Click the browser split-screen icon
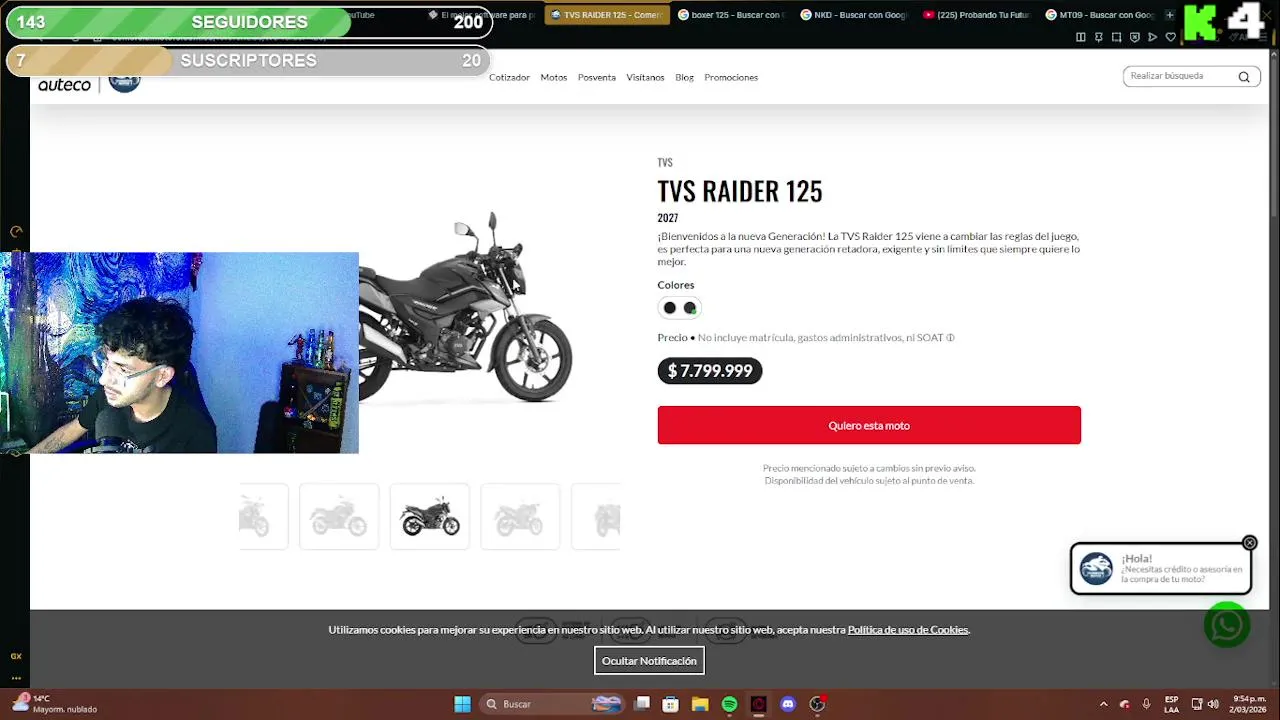The image size is (1280, 720). coord(1080,37)
